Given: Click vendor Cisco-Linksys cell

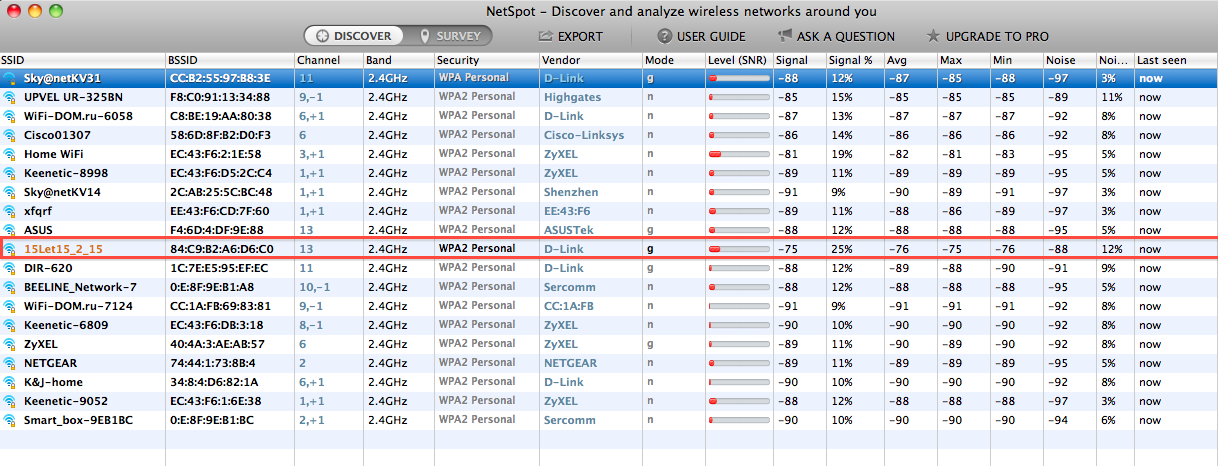Looking at the screenshot, I should pos(584,135).
